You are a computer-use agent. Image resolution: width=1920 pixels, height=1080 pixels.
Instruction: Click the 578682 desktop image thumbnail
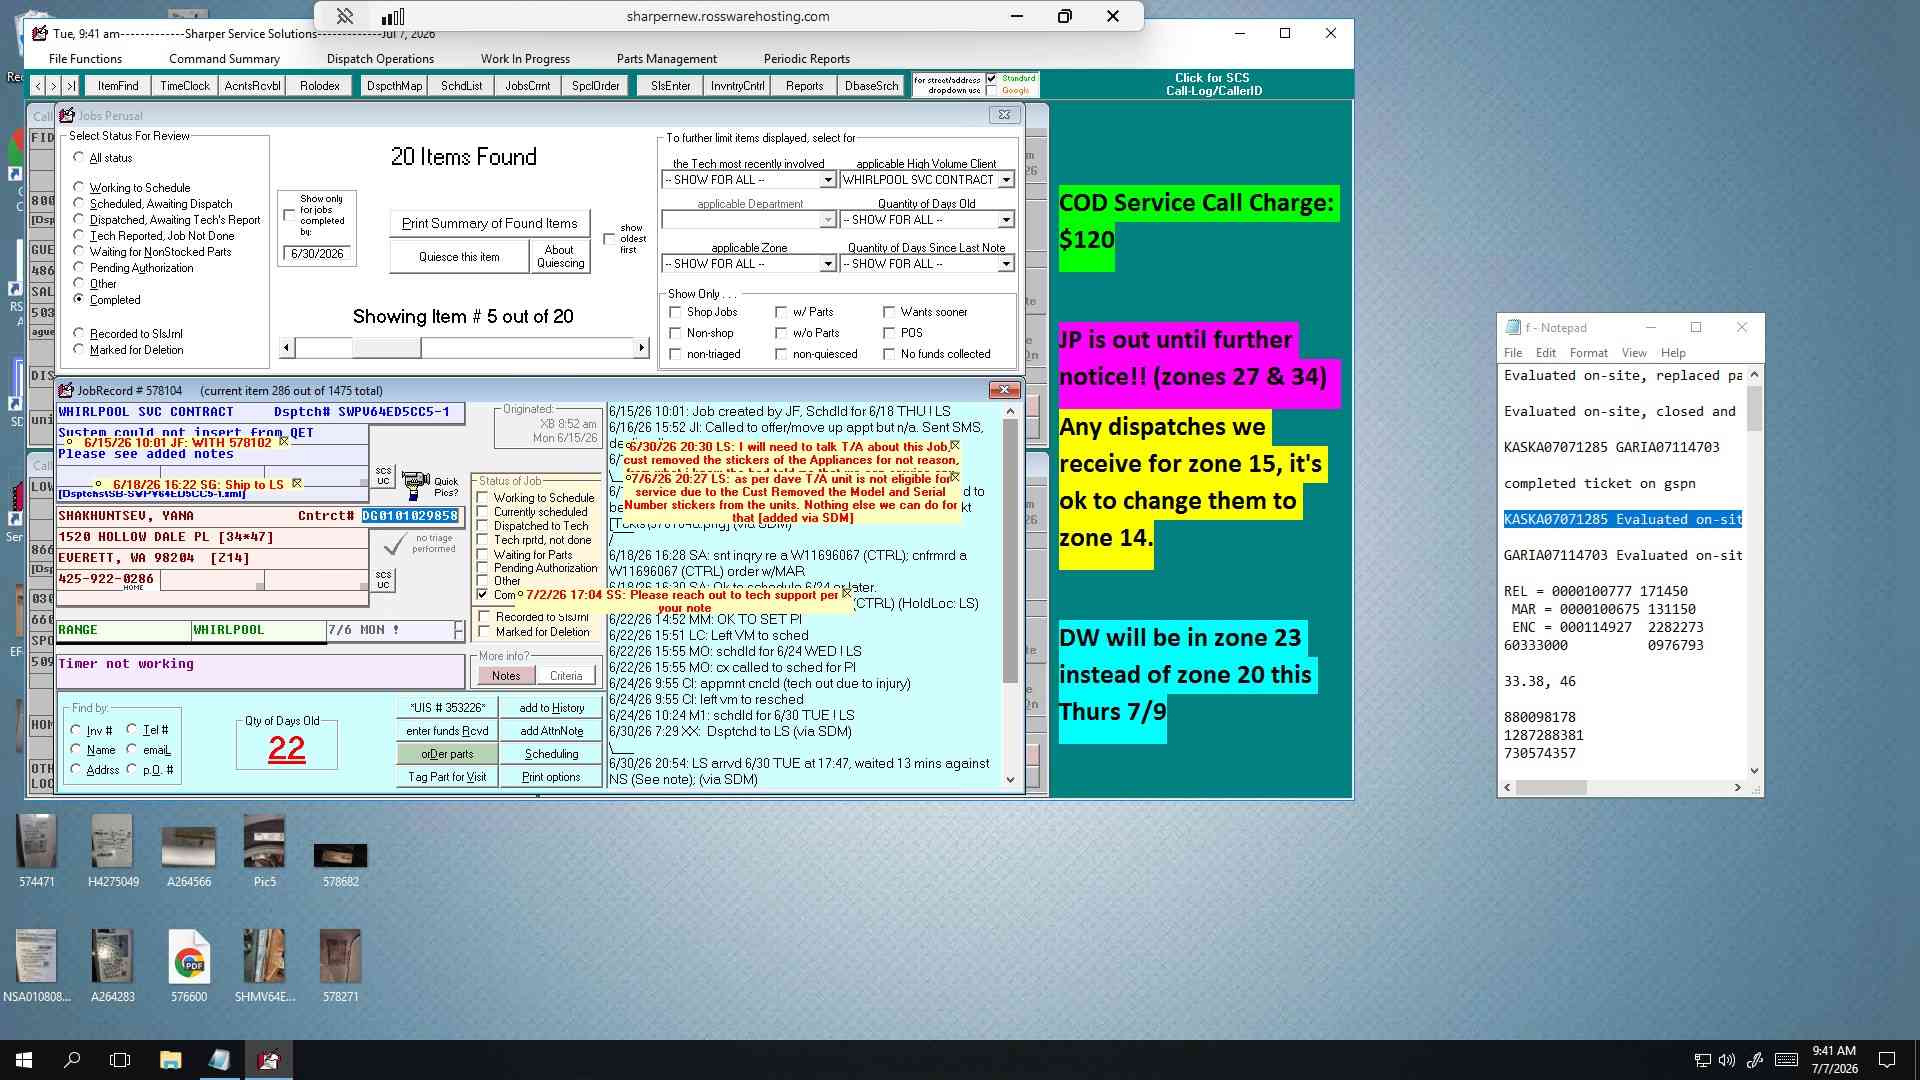(x=340, y=855)
